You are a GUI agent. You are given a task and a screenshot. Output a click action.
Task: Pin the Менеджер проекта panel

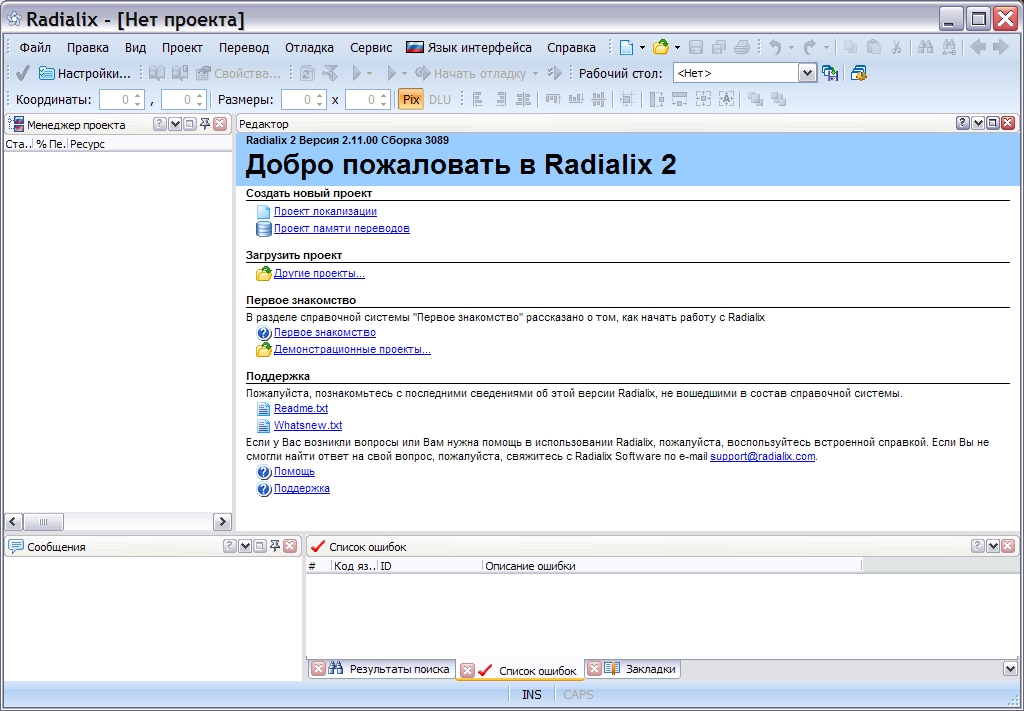[x=204, y=124]
